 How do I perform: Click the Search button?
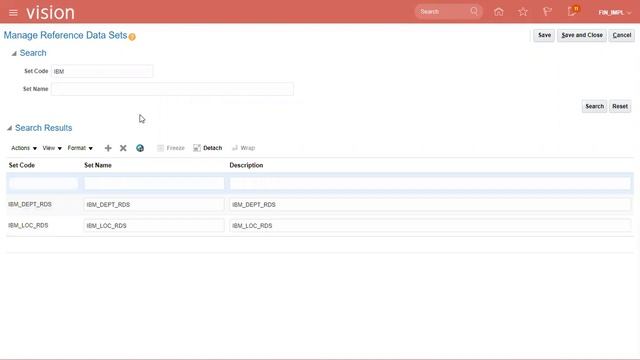pos(594,107)
